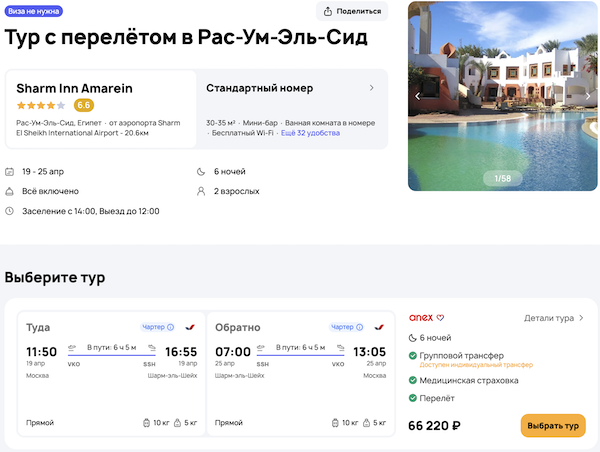
Task: Click the Поделиться share button
Action: (352, 11)
